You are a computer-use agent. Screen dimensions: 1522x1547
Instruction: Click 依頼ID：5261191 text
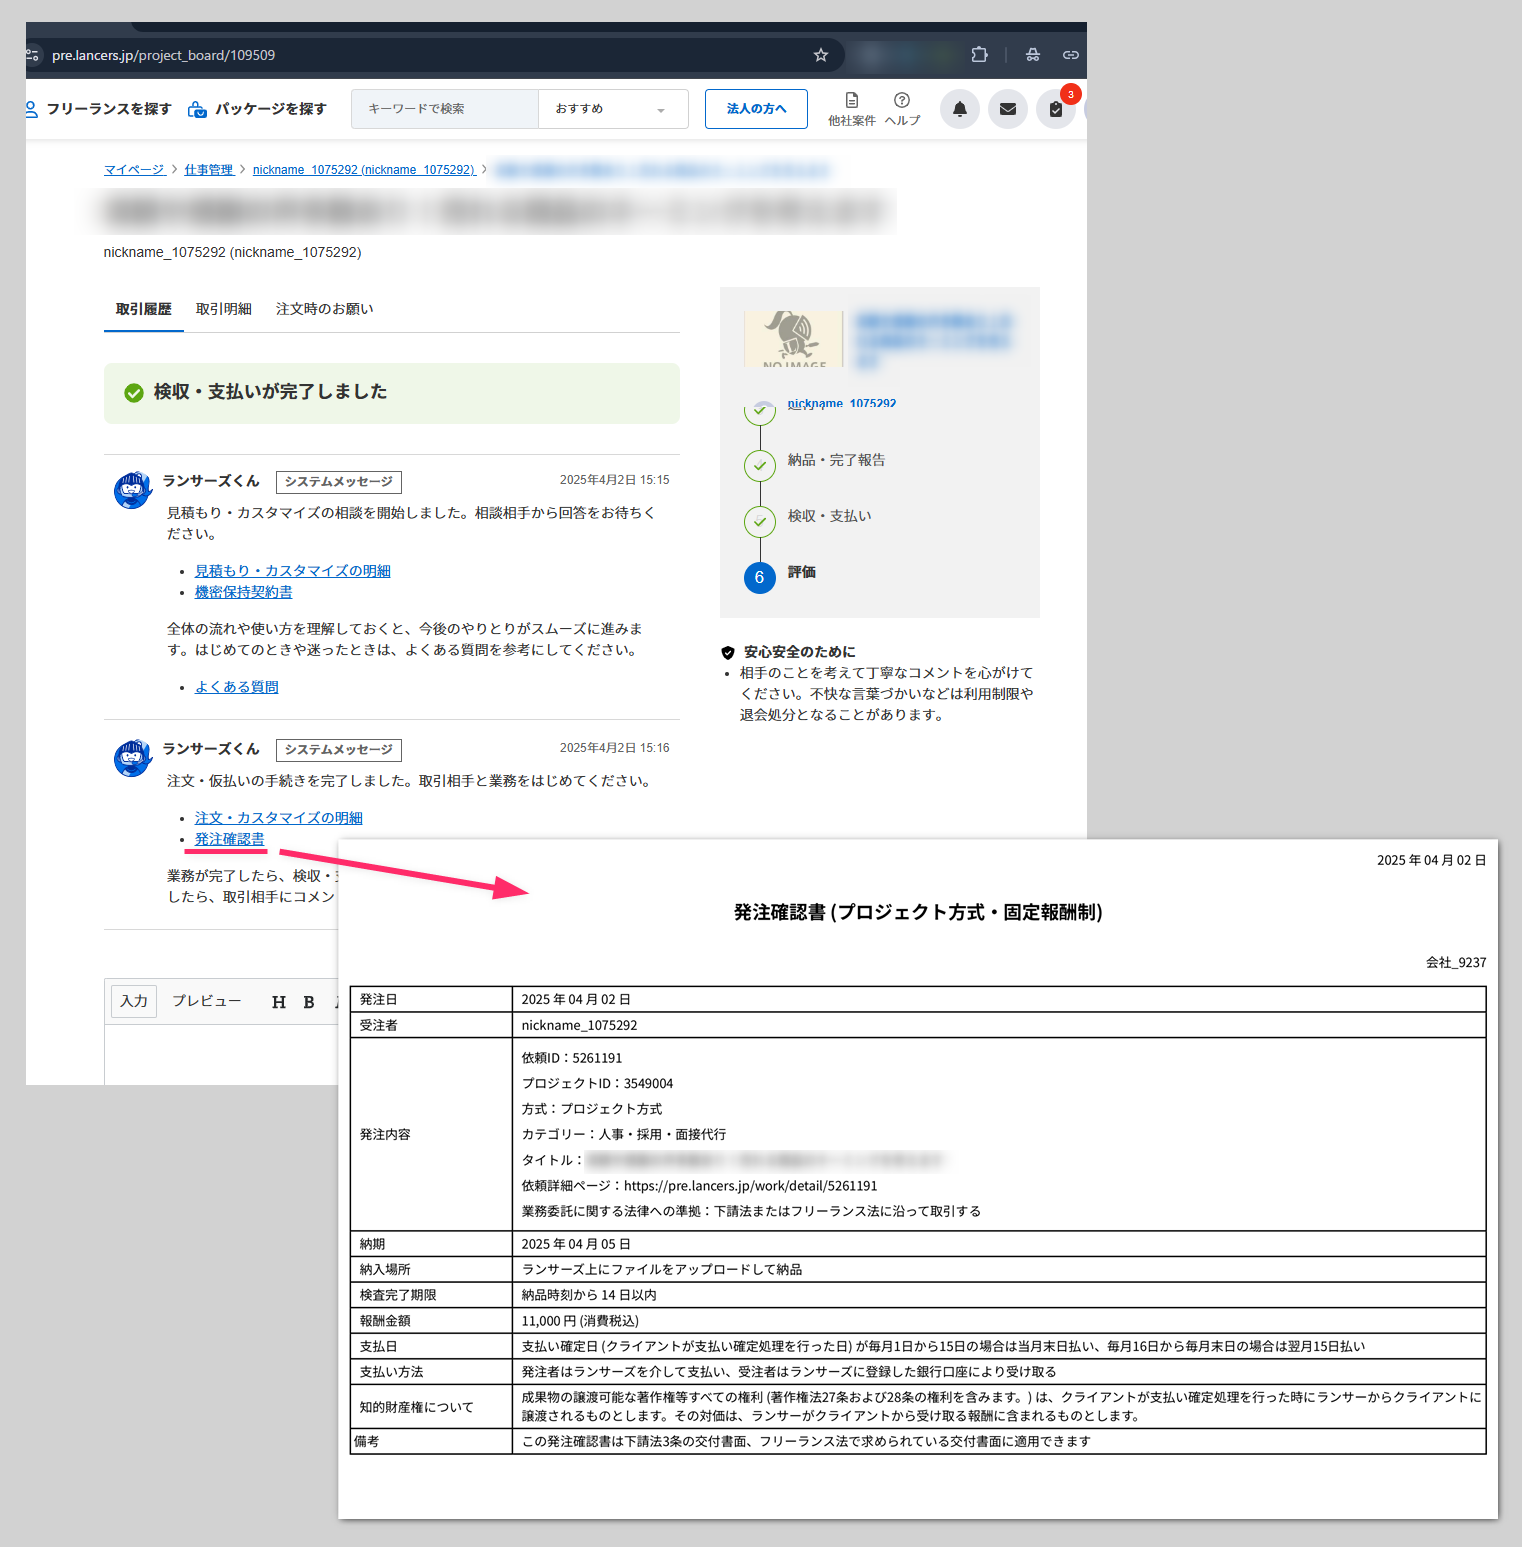tap(572, 1058)
